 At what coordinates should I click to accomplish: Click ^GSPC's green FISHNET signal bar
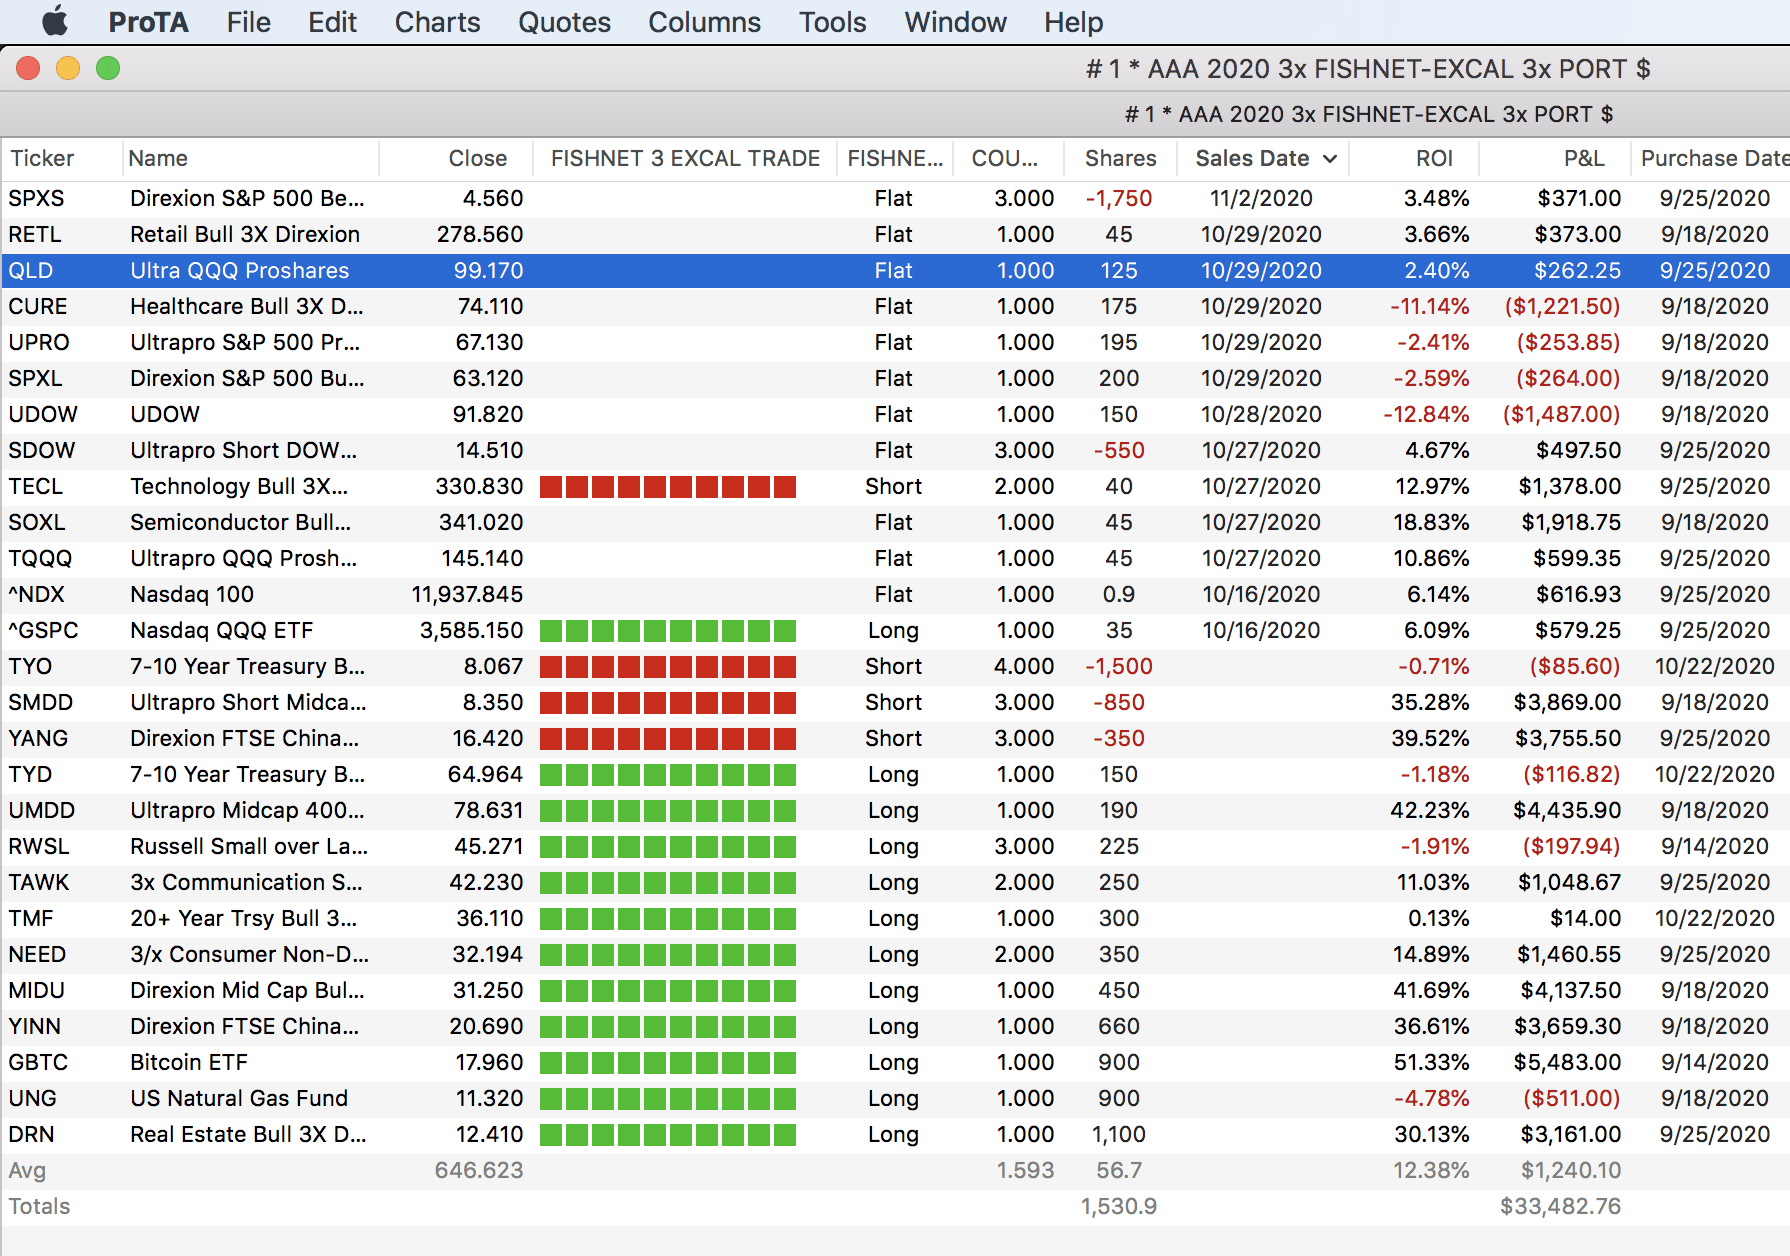click(x=667, y=631)
